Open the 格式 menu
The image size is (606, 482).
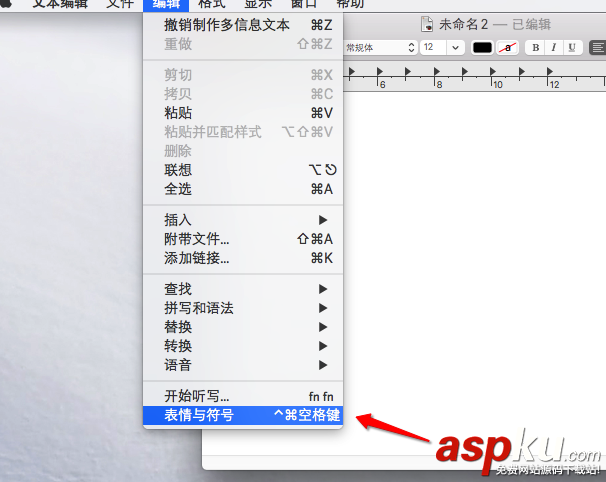pyautogui.click(x=211, y=4)
